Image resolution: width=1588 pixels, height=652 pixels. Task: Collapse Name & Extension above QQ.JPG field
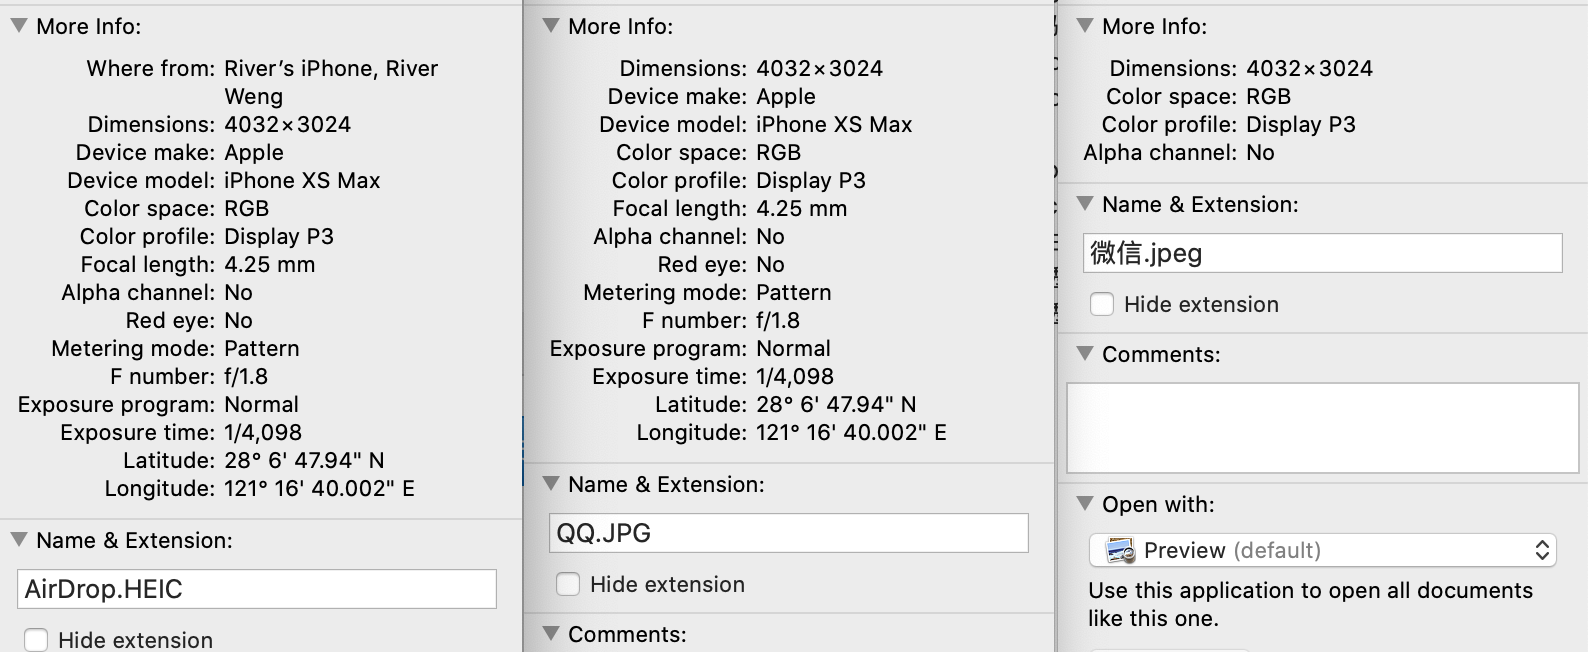click(x=550, y=484)
